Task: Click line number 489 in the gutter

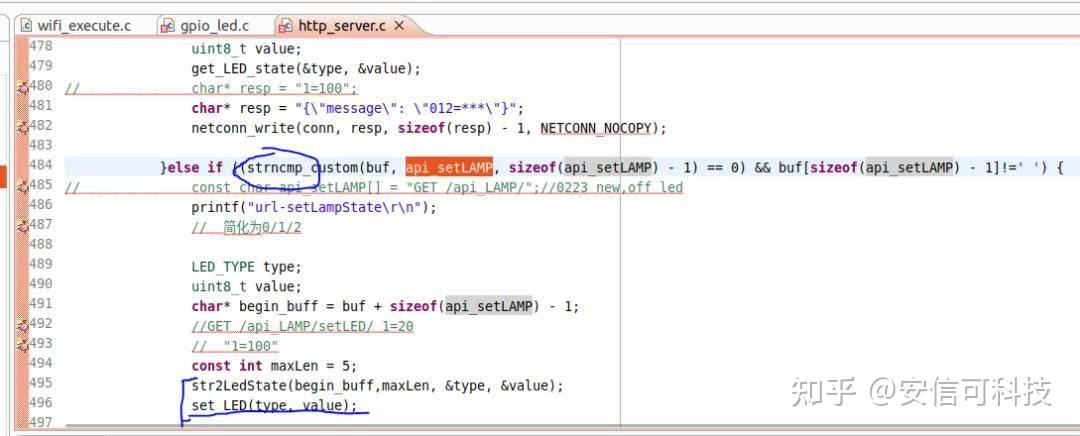Action: tap(41, 264)
